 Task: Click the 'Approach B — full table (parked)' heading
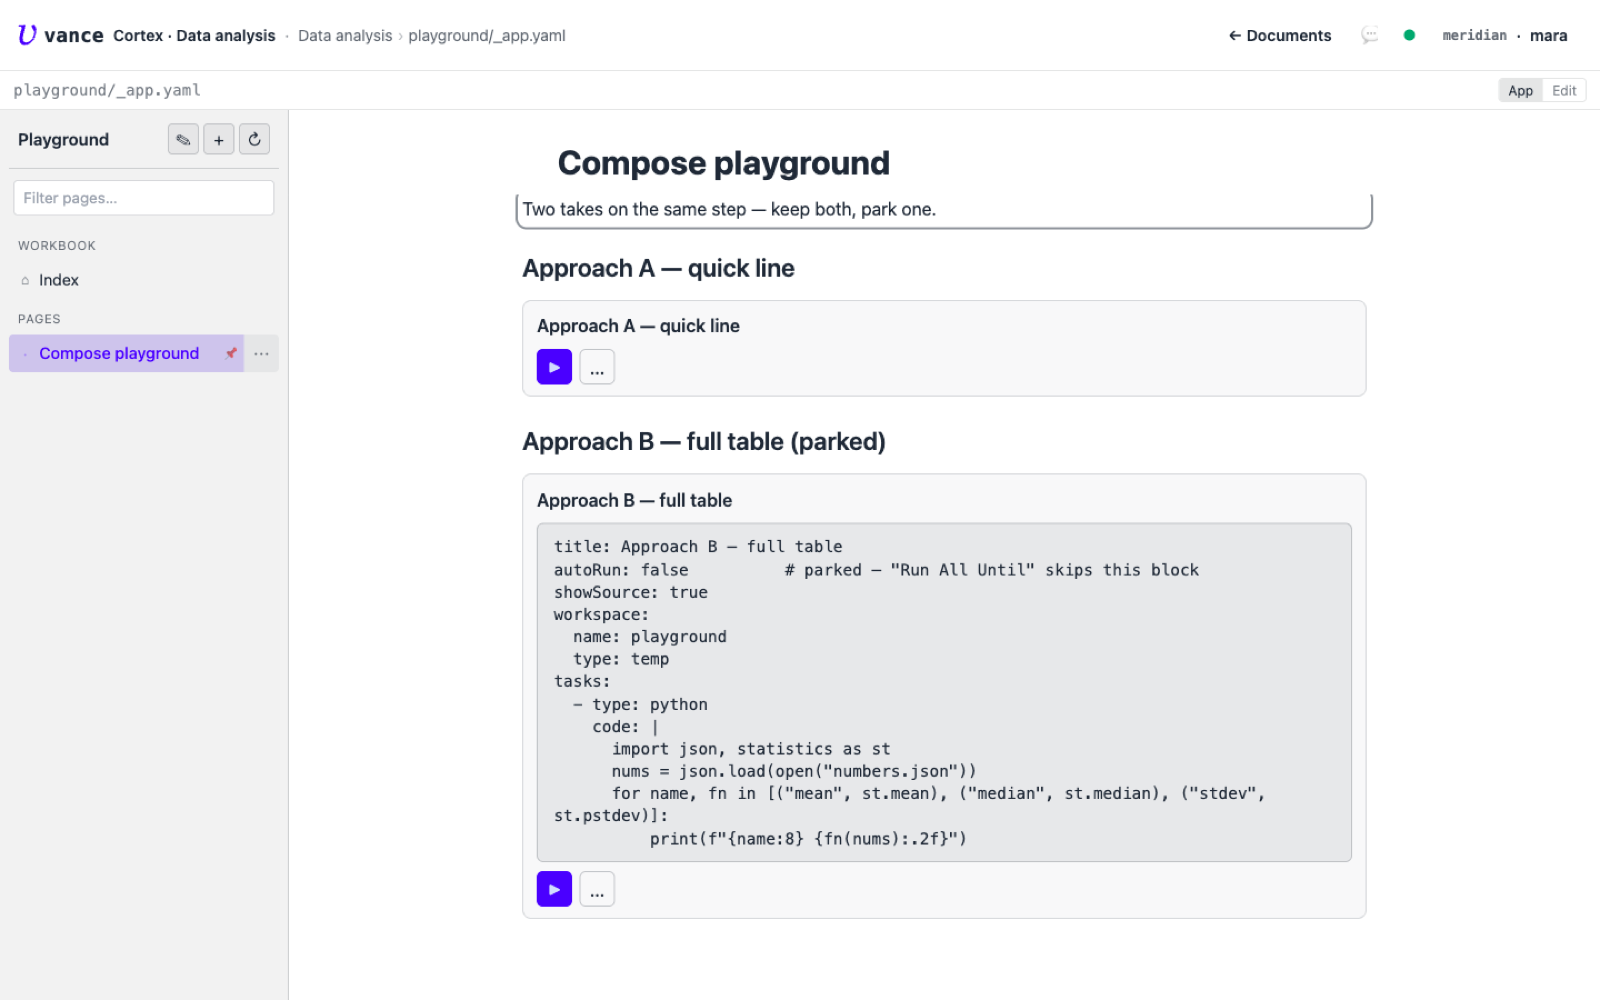[x=704, y=442]
